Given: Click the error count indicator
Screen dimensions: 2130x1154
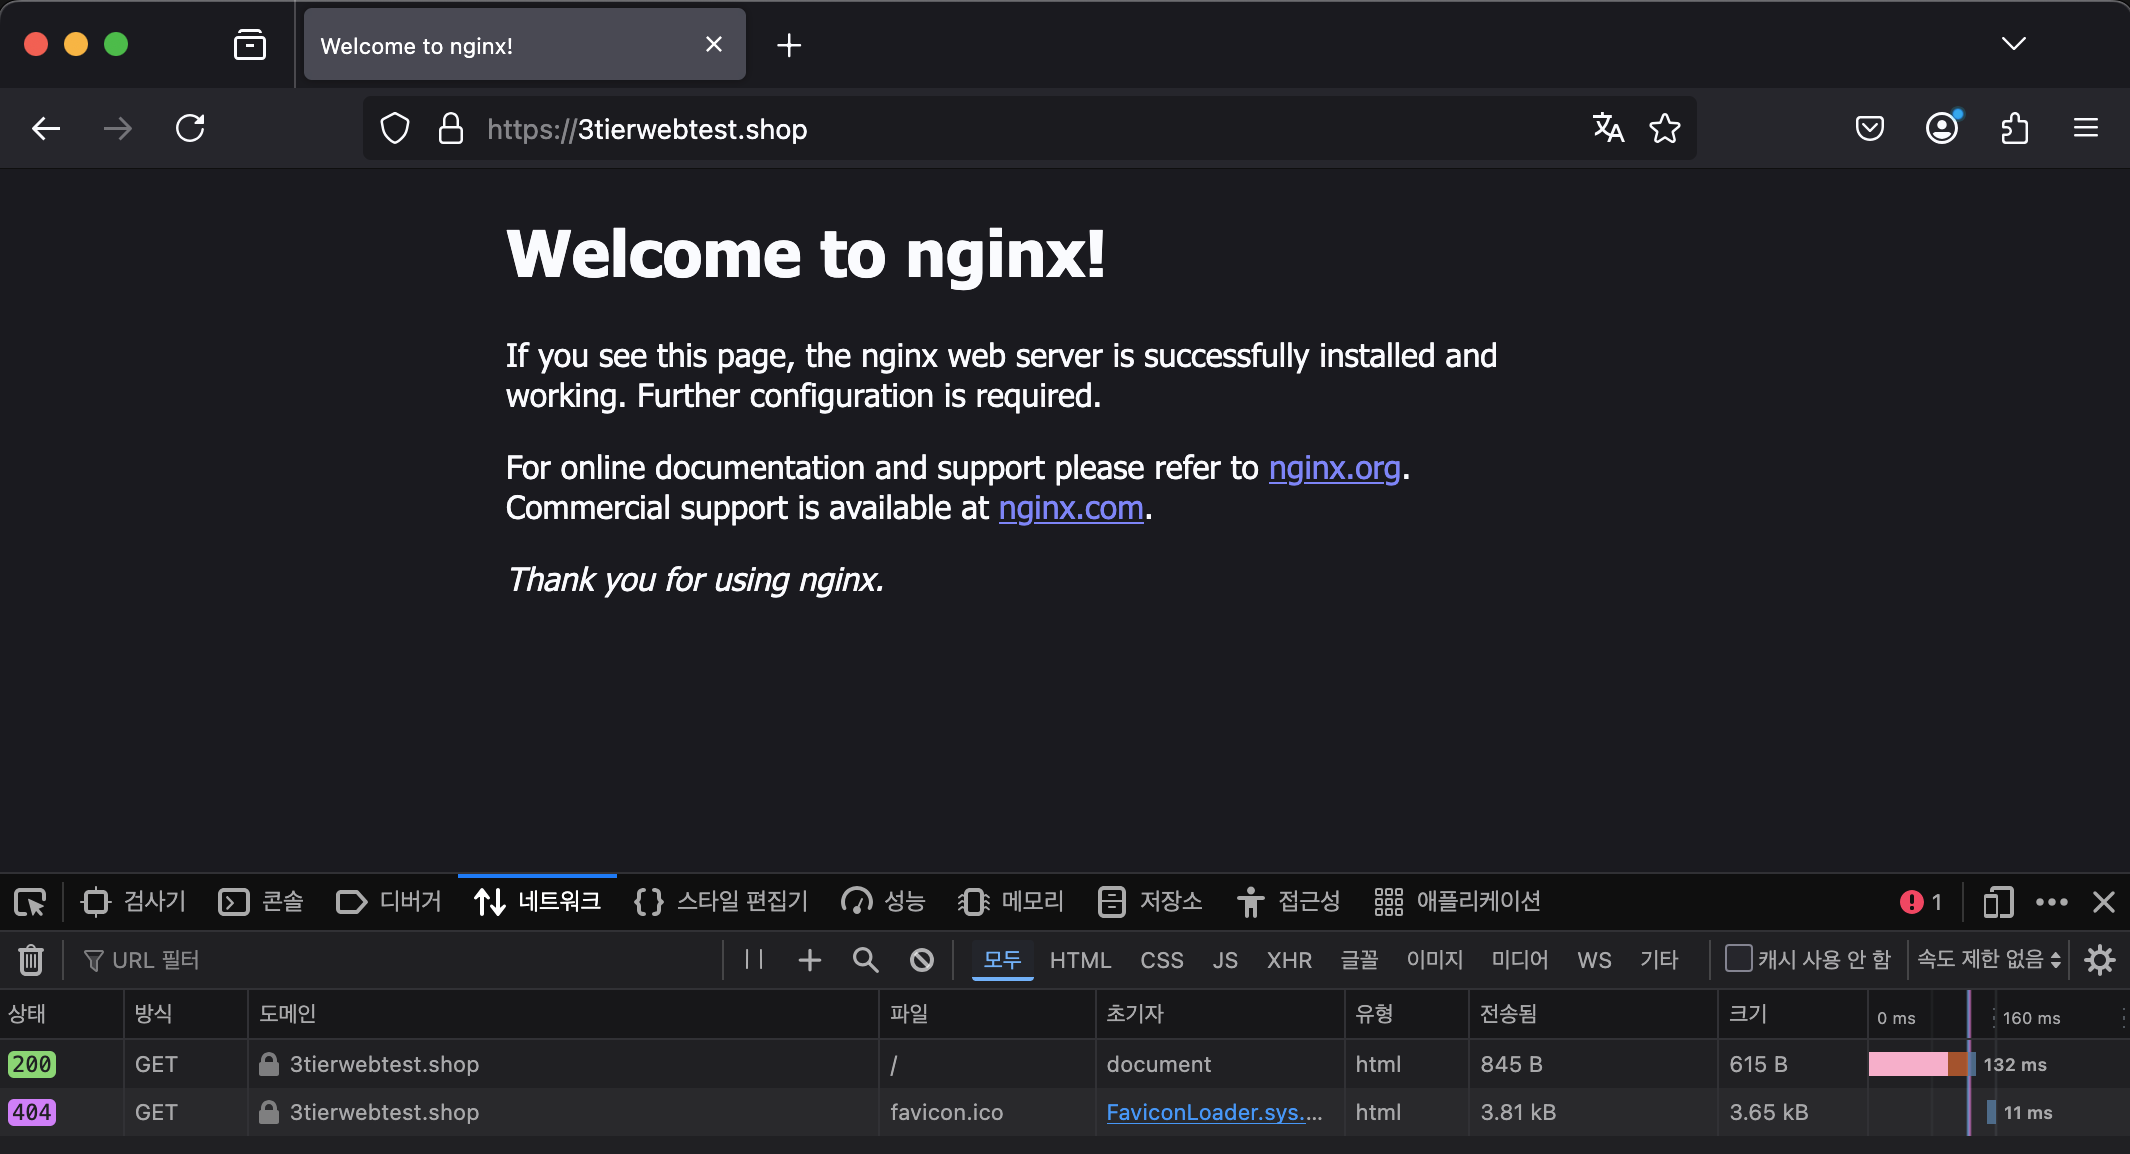Looking at the screenshot, I should pos(1921,902).
